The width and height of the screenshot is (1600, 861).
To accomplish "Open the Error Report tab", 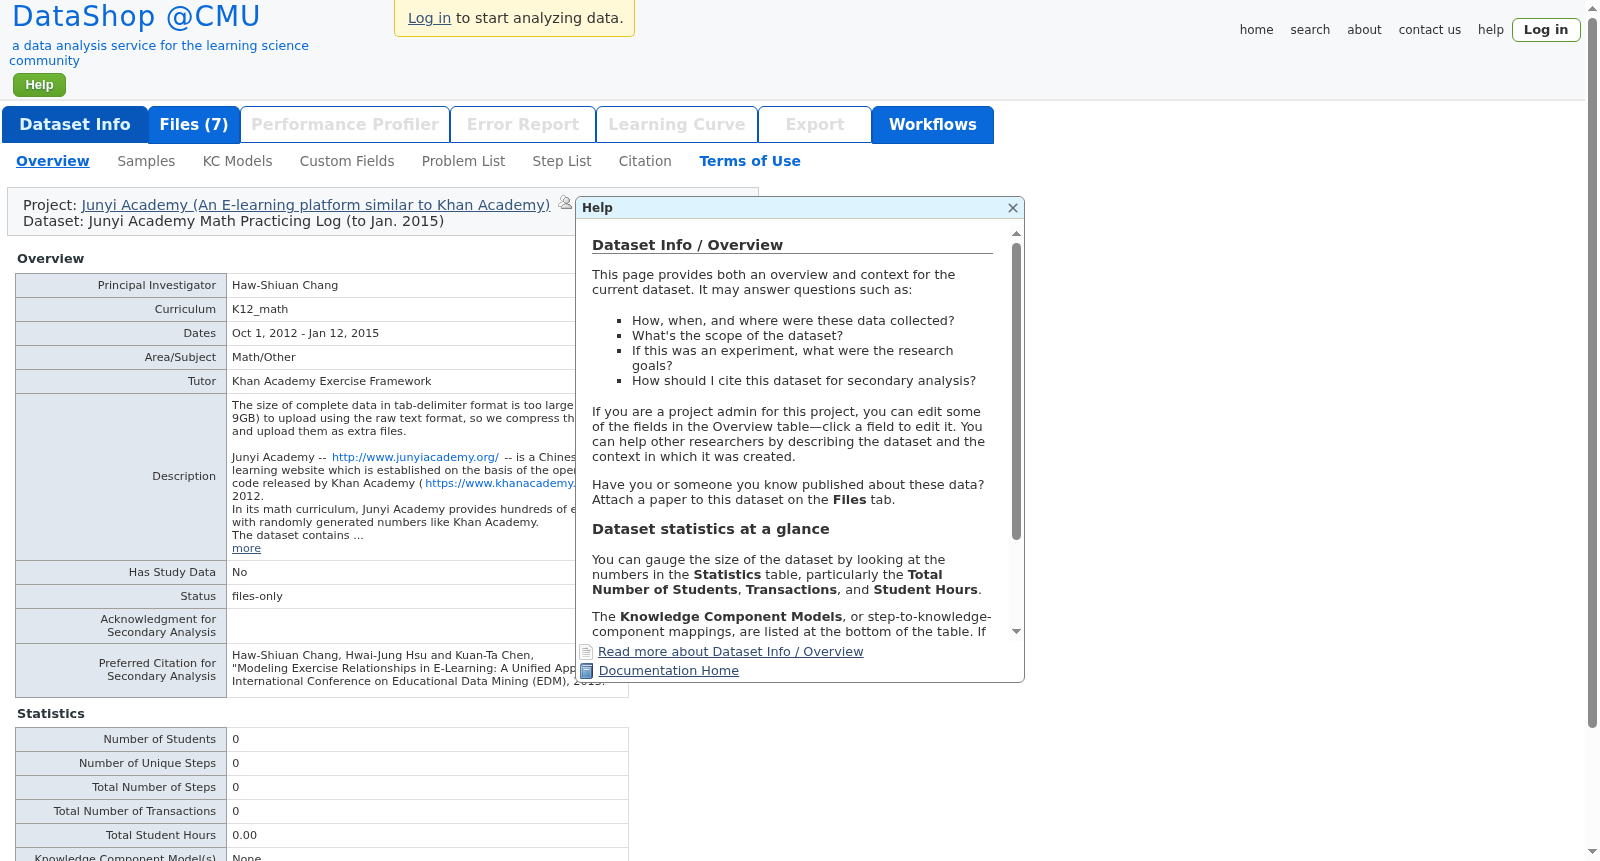I will coord(523,125).
